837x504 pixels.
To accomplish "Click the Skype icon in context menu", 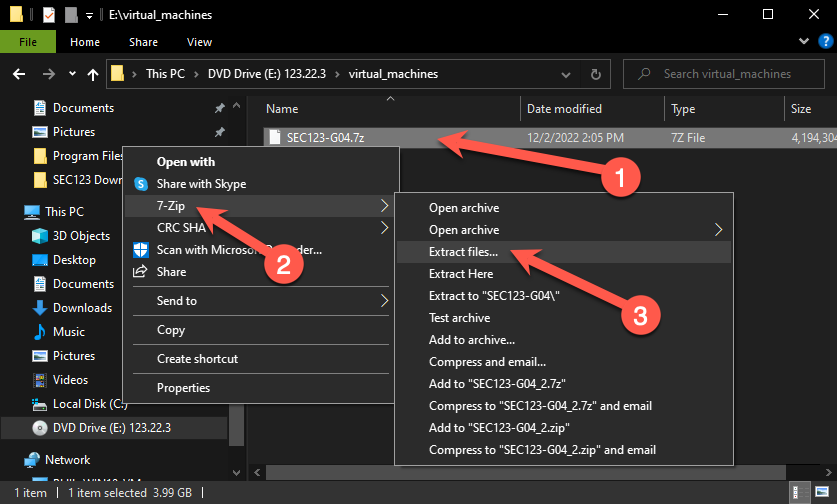I will 141,184.
